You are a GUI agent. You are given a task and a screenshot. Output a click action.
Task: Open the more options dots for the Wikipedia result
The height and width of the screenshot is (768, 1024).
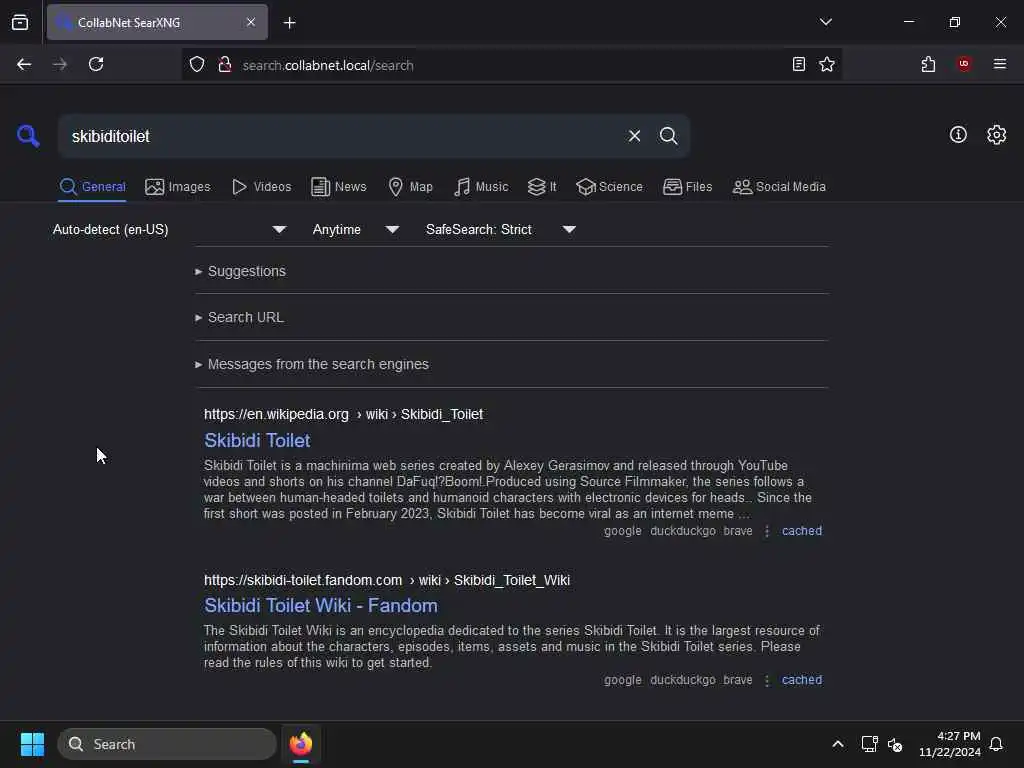click(767, 531)
